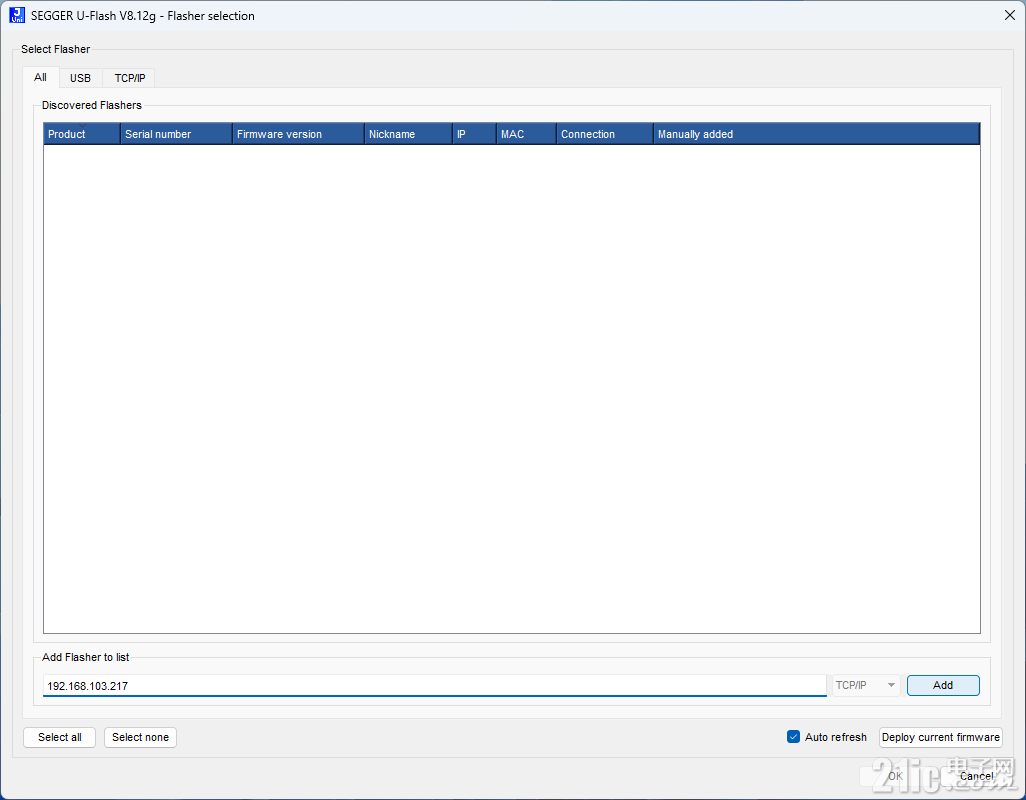
Task: Cancel the flasher selection dialog
Action: click(x=976, y=776)
